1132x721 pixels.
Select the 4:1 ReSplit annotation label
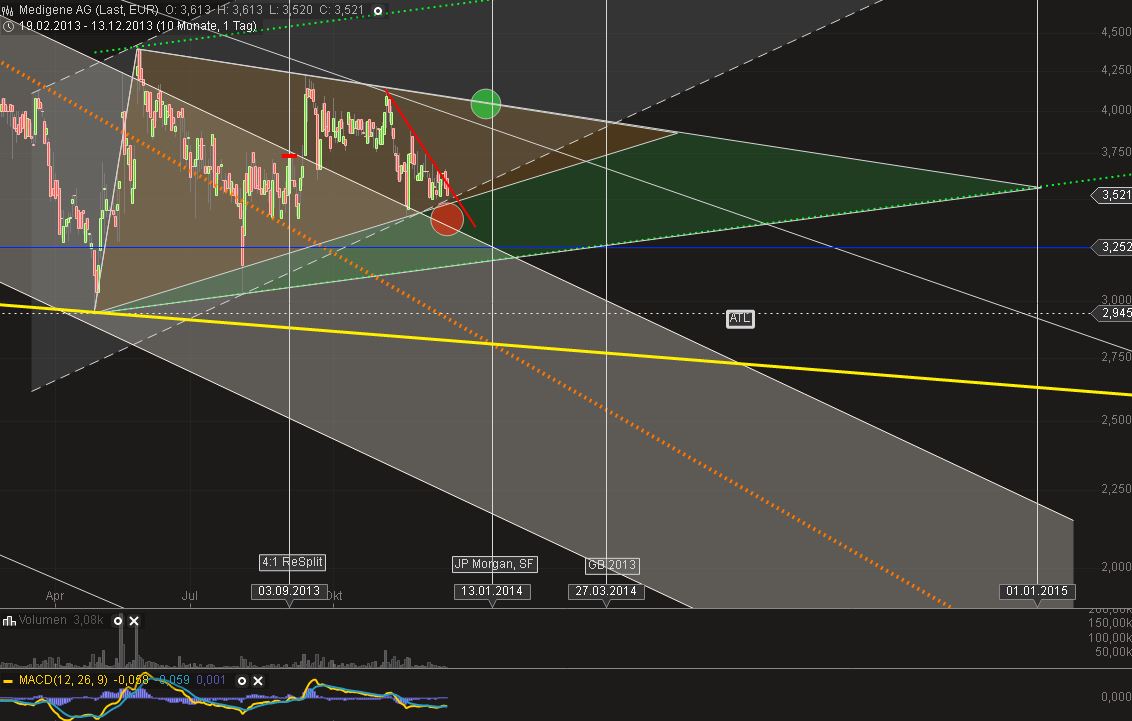(x=292, y=562)
